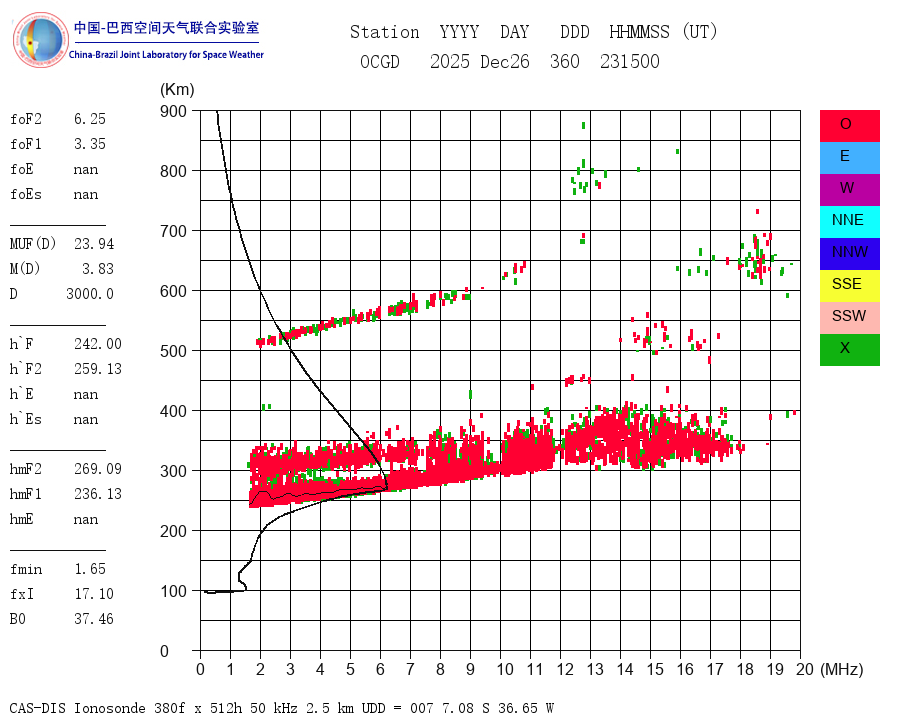Select the pink SSW legend swatch
The image size is (900, 720).
pos(849,318)
